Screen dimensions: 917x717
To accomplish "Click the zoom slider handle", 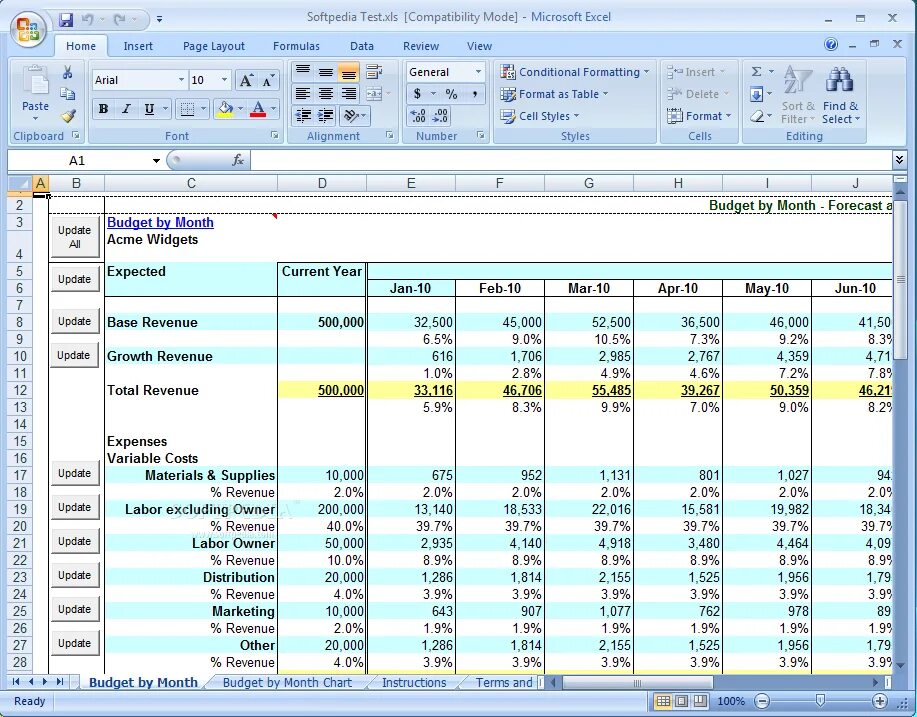I will pyautogui.click(x=820, y=701).
